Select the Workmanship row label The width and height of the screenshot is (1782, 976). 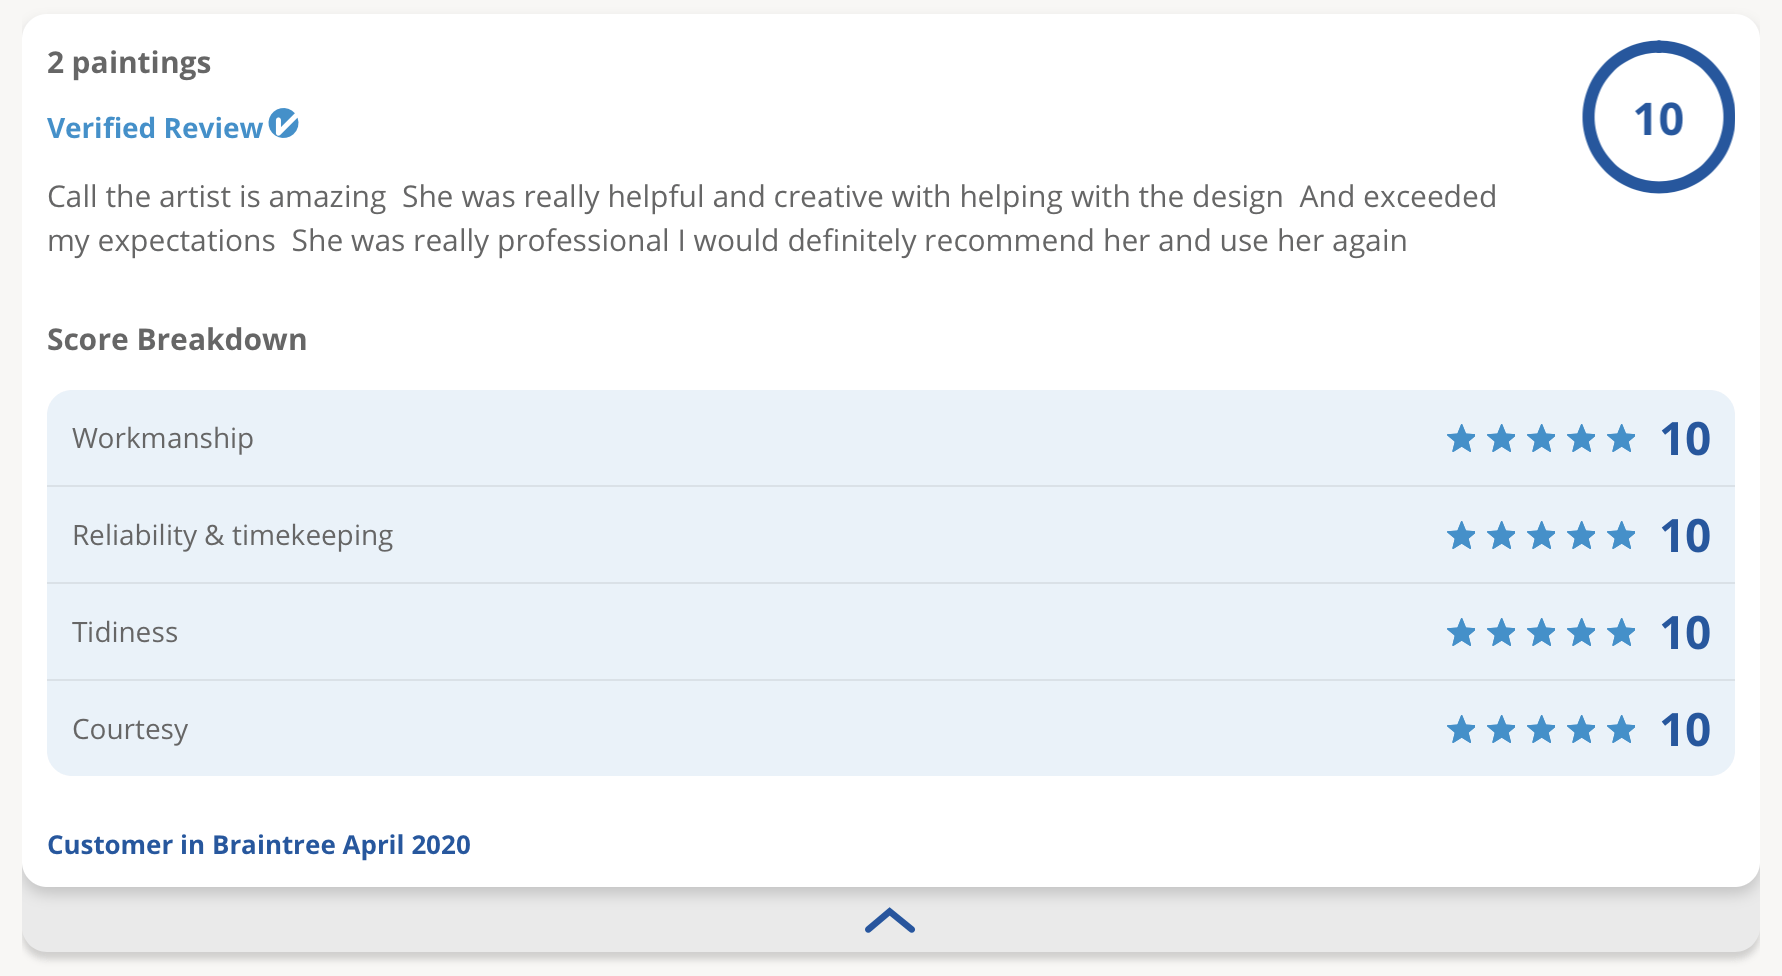[x=163, y=439]
